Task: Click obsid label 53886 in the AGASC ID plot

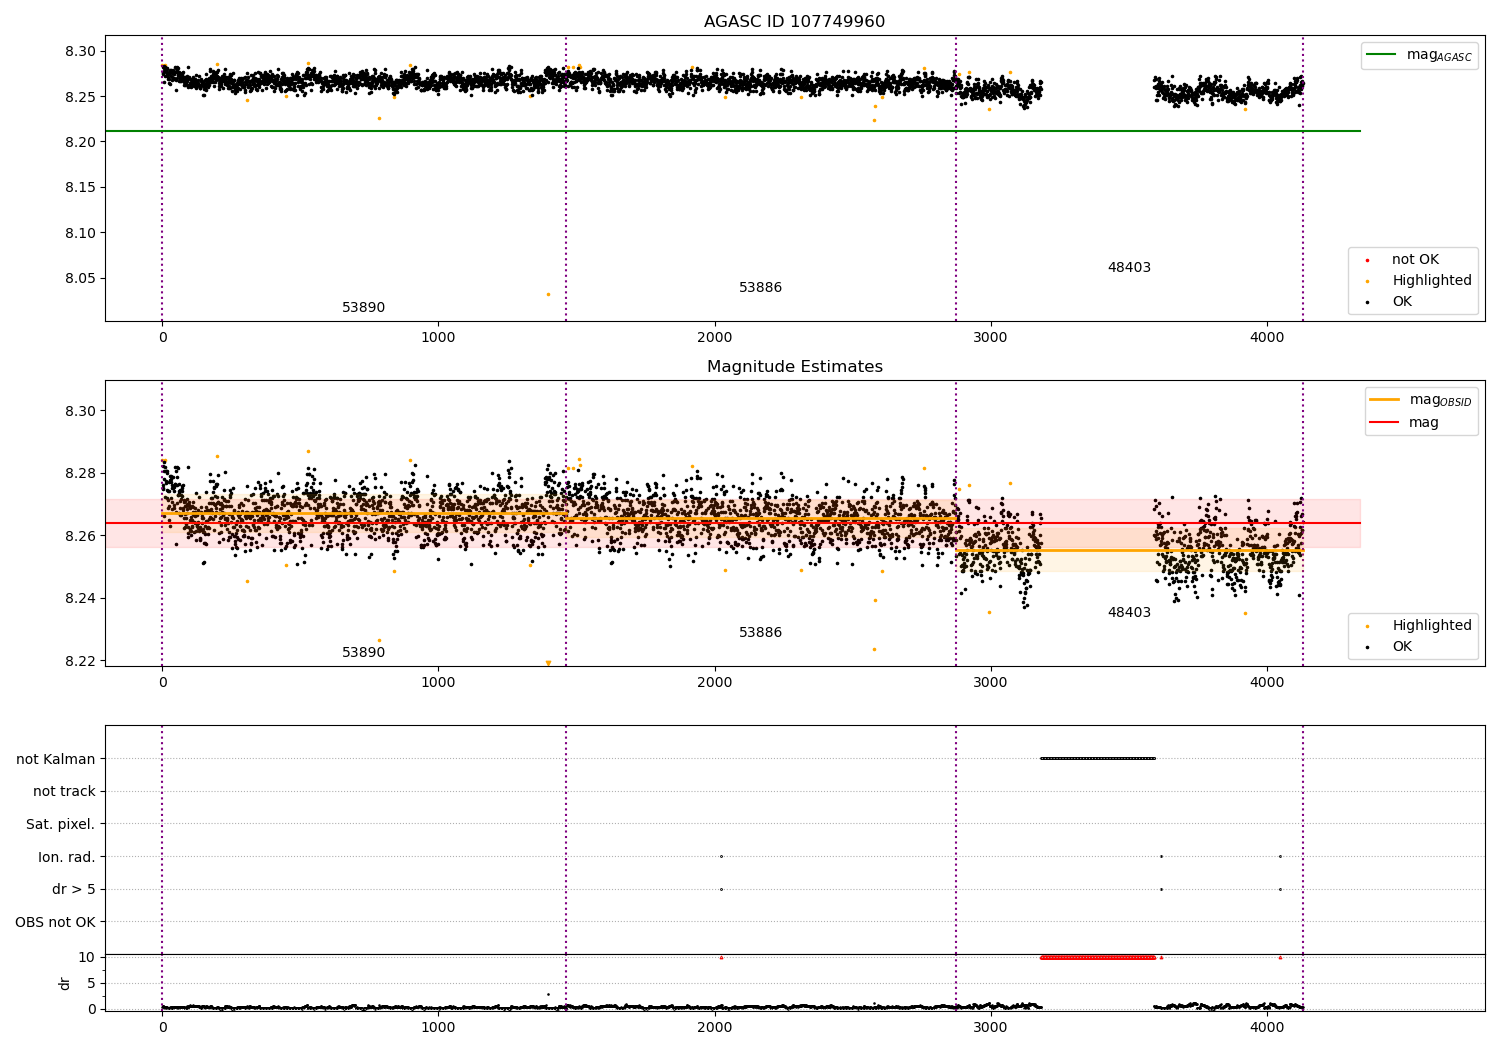Action: pyautogui.click(x=760, y=288)
